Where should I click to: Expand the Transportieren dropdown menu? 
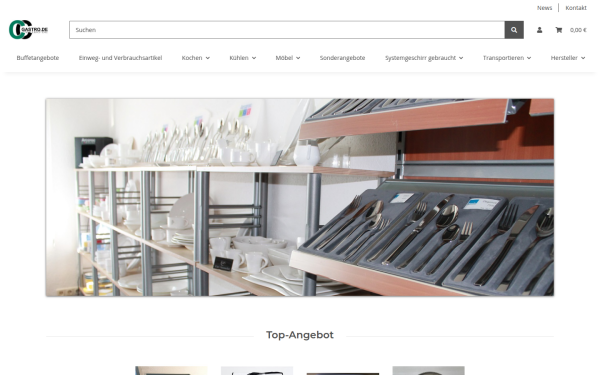coord(507,58)
